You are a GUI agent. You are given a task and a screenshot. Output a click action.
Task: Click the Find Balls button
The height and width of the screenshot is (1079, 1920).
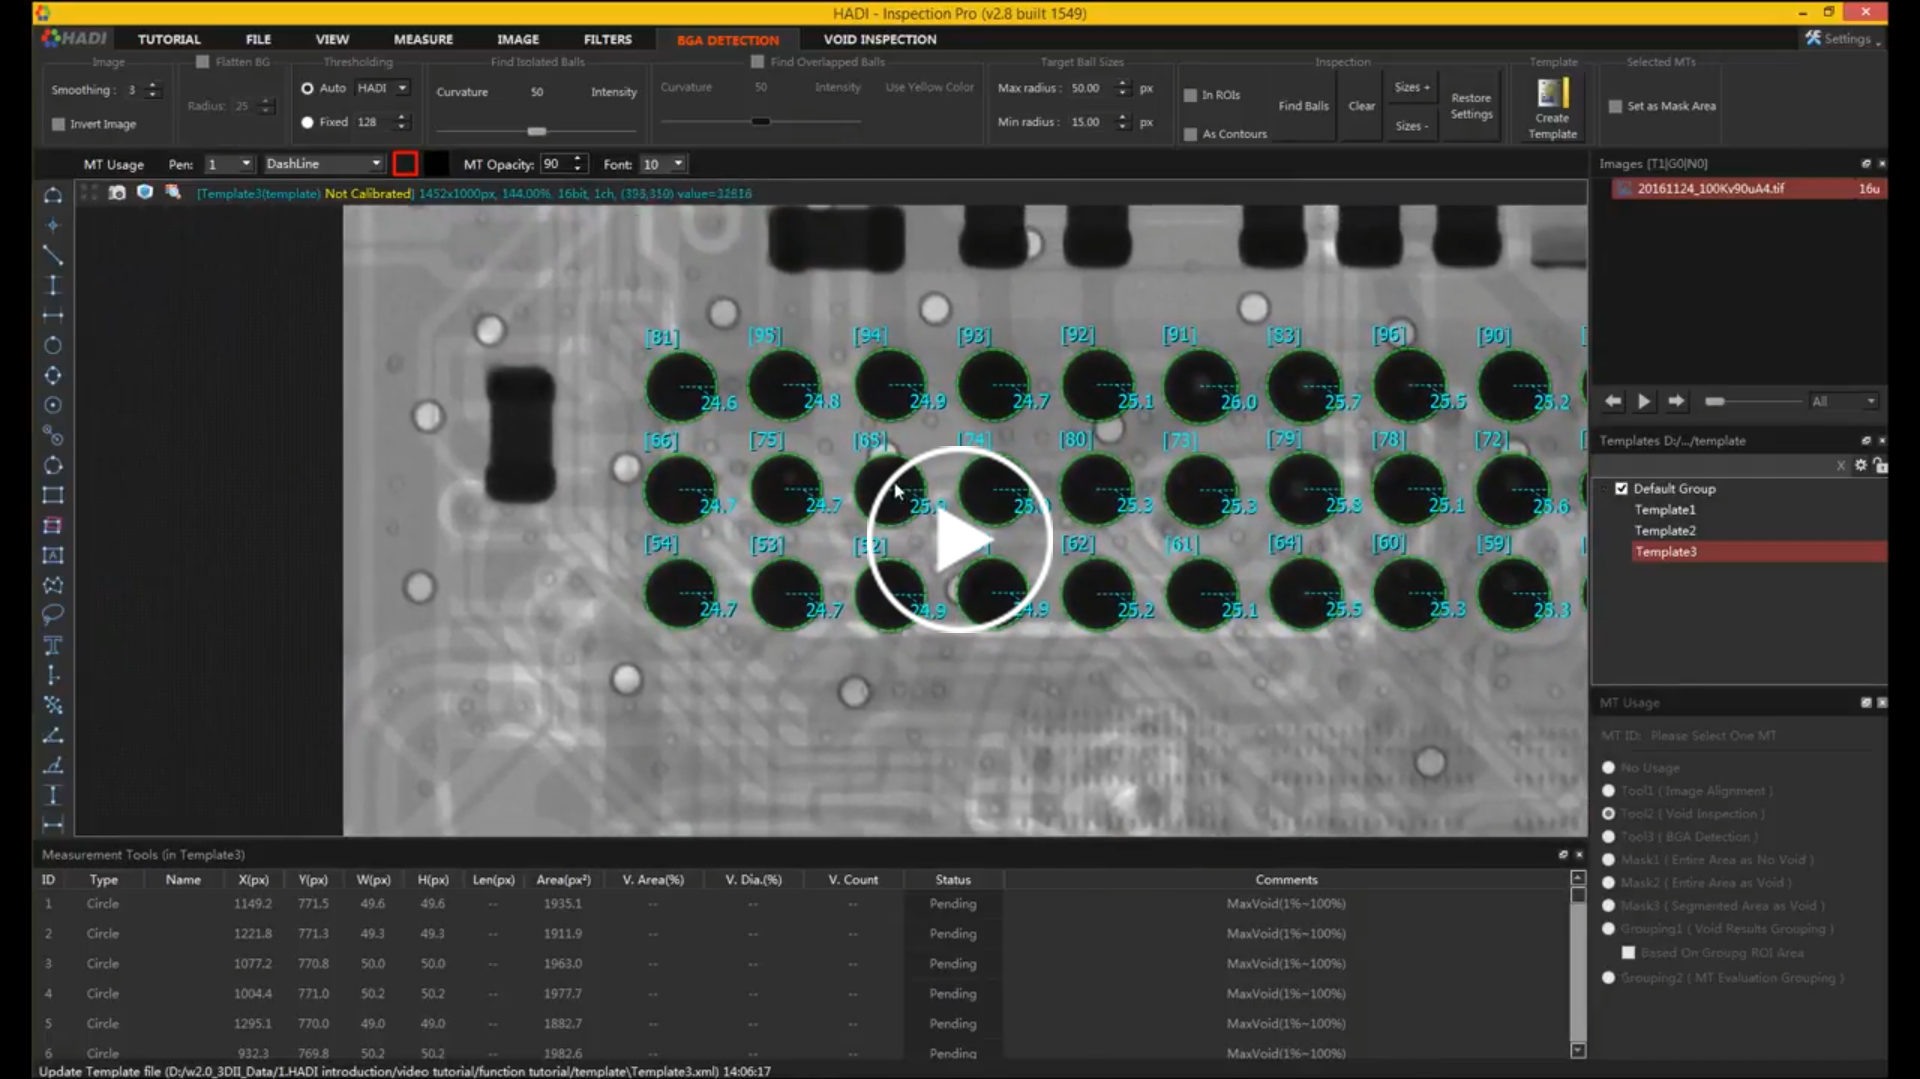1303,106
